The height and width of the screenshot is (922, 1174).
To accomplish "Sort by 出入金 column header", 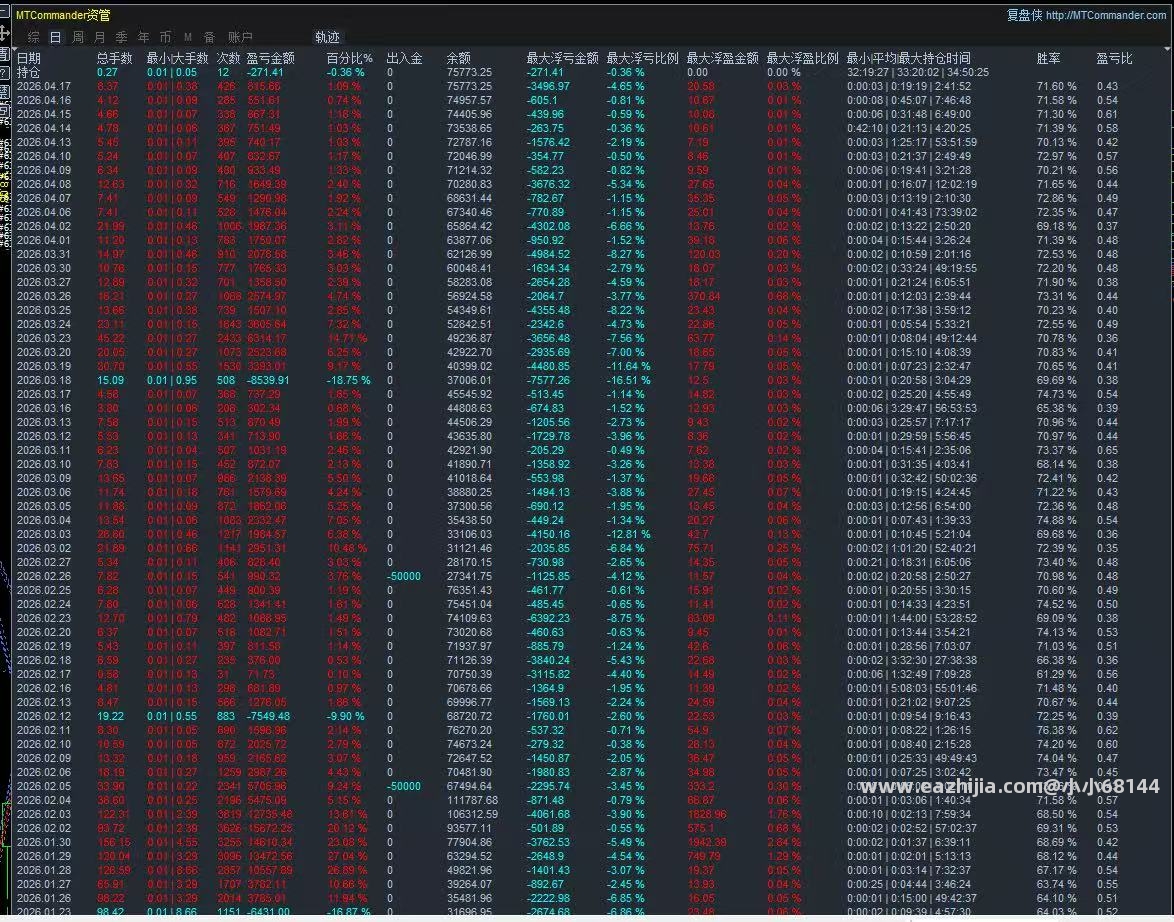I will click(404, 58).
